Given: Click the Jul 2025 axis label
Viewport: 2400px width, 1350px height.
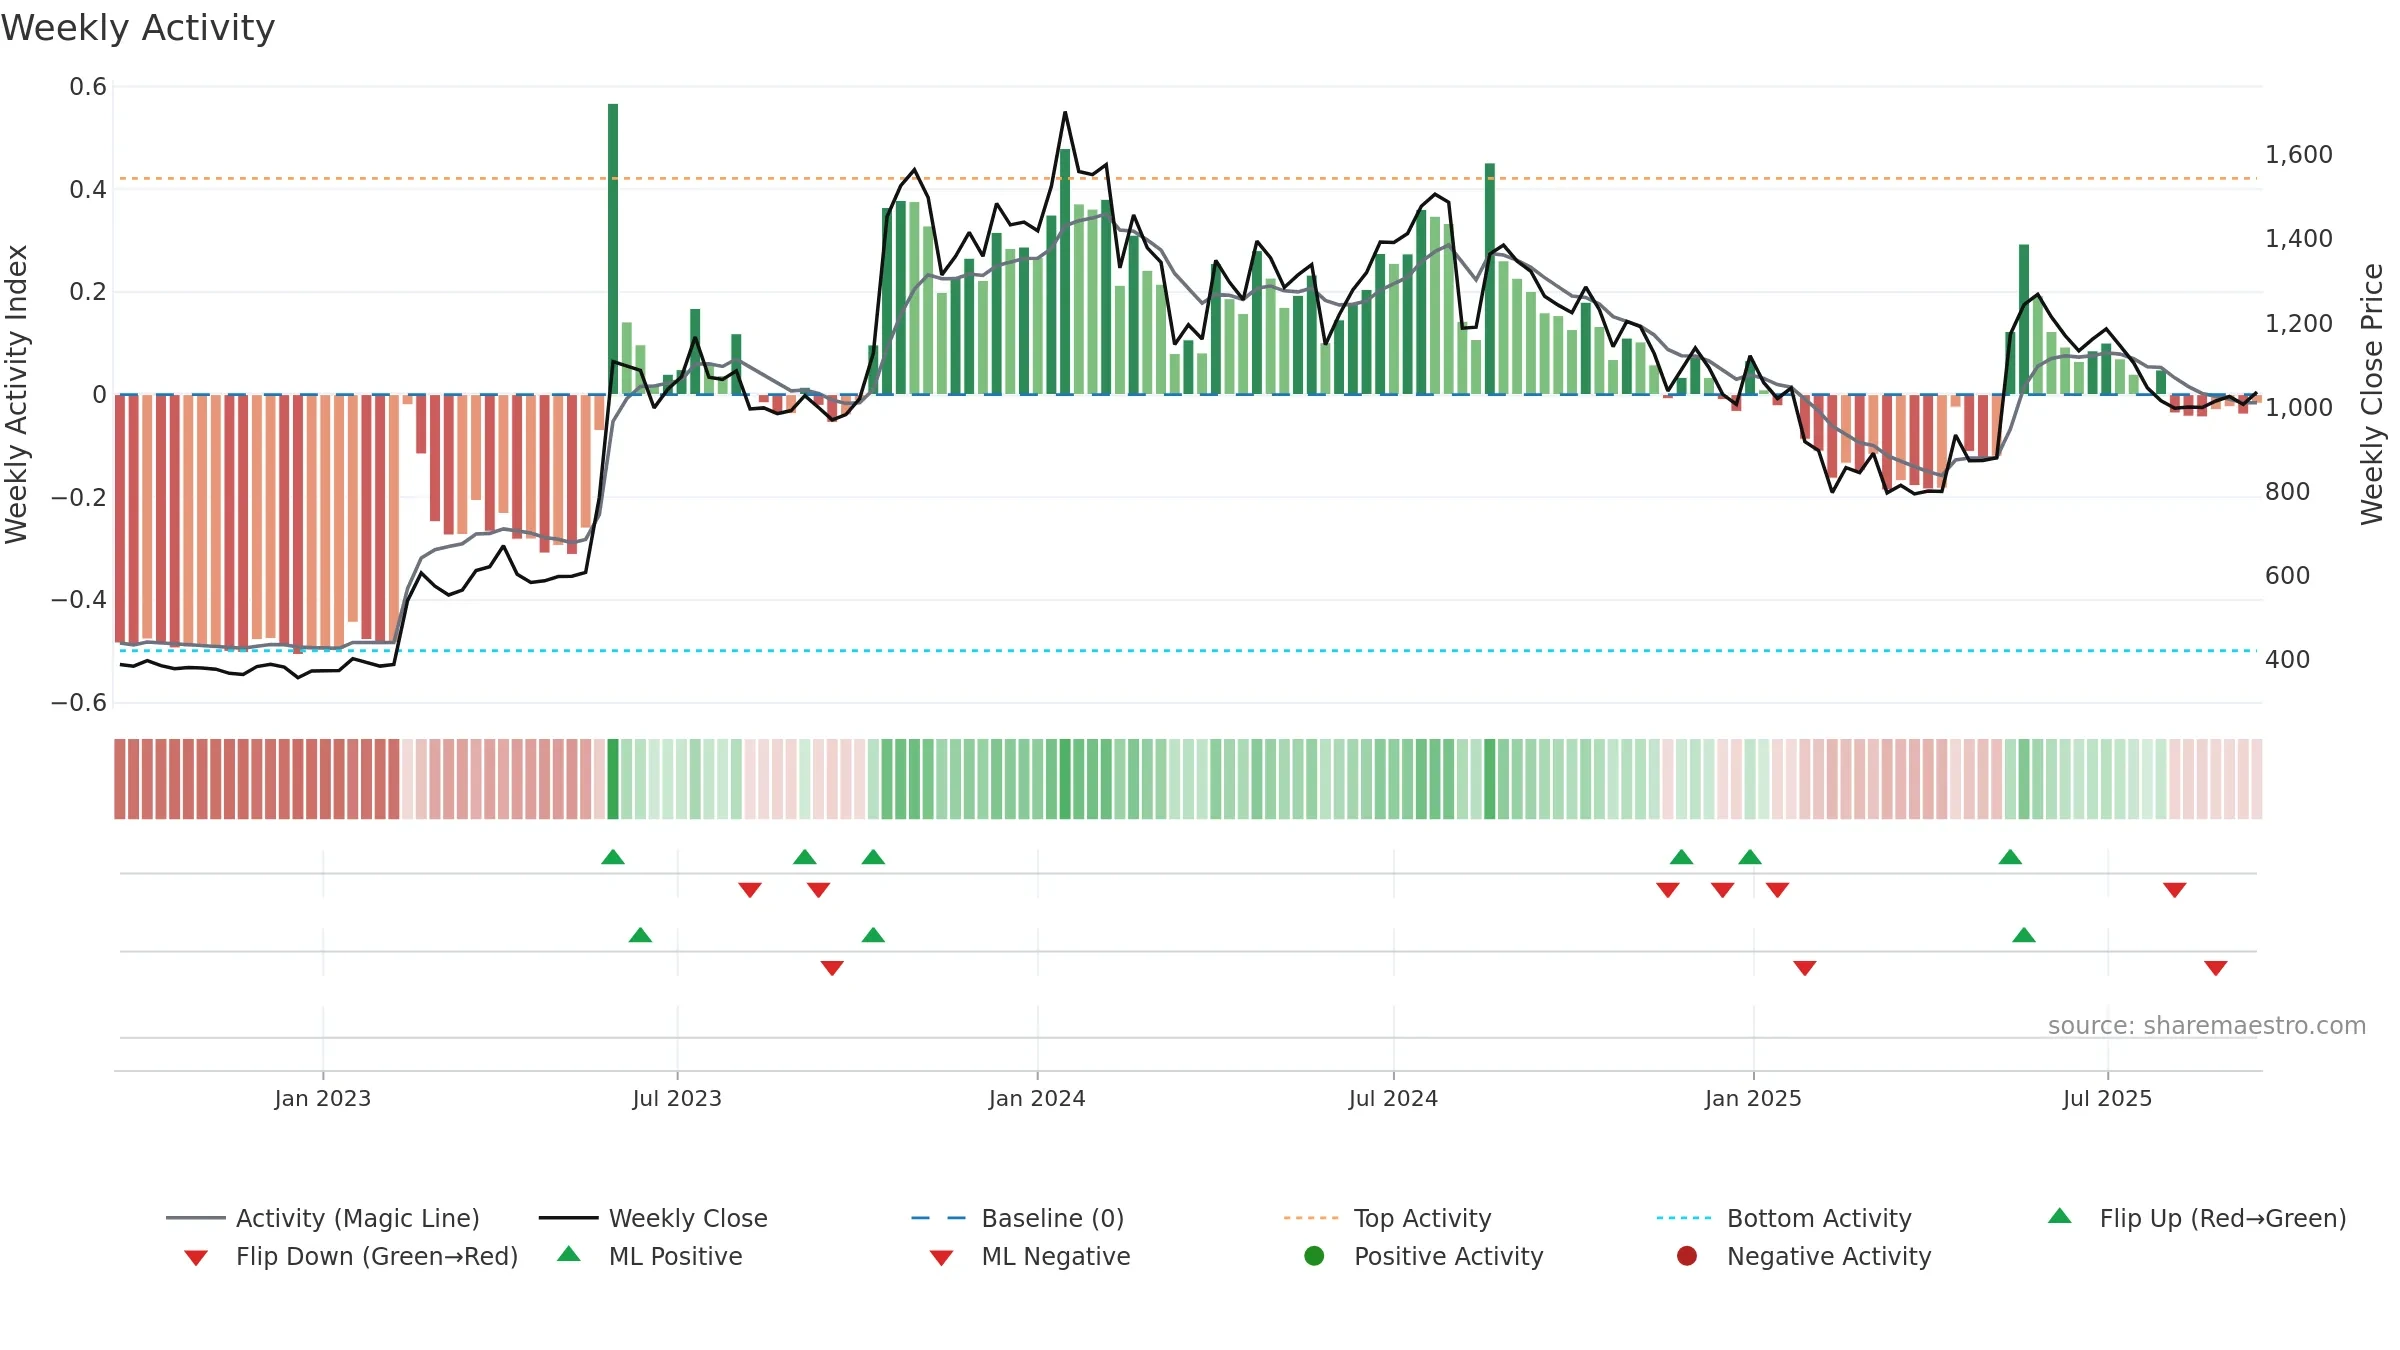Looking at the screenshot, I should coord(2107,1099).
